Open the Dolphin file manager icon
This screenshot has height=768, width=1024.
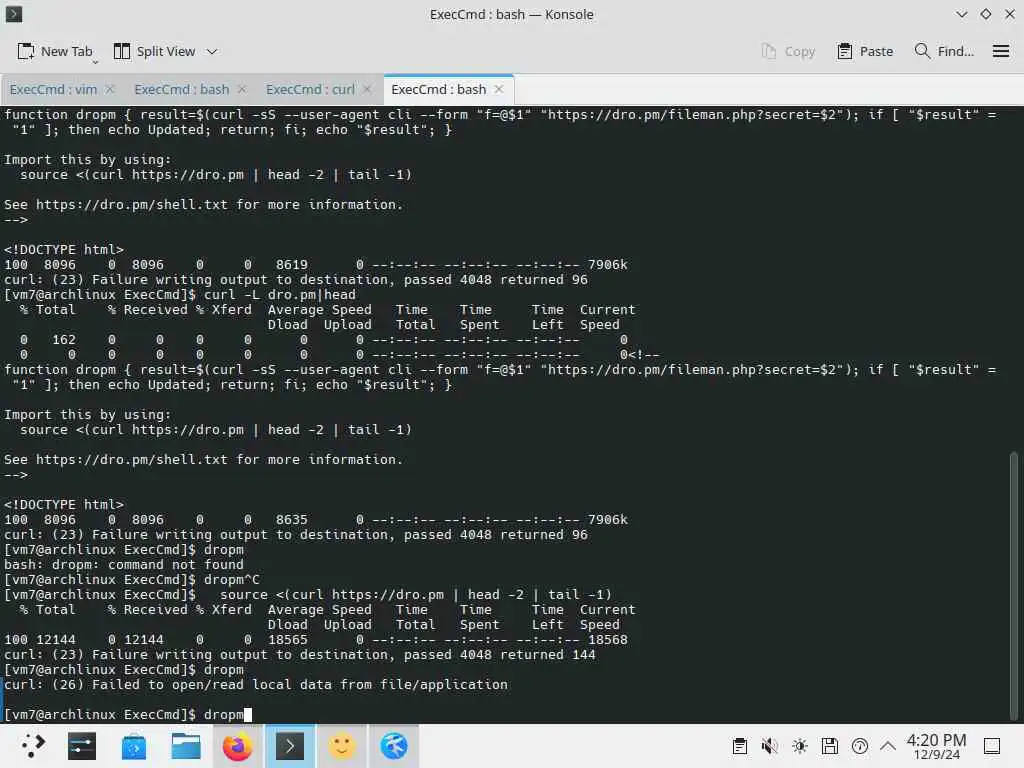(x=185, y=746)
